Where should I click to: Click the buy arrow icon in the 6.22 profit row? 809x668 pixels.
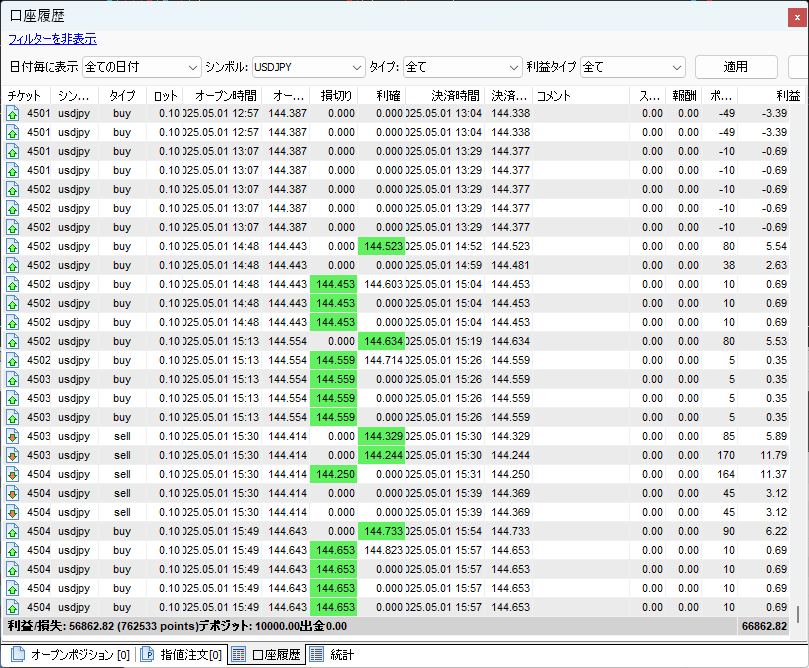pyautogui.click(x=12, y=531)
